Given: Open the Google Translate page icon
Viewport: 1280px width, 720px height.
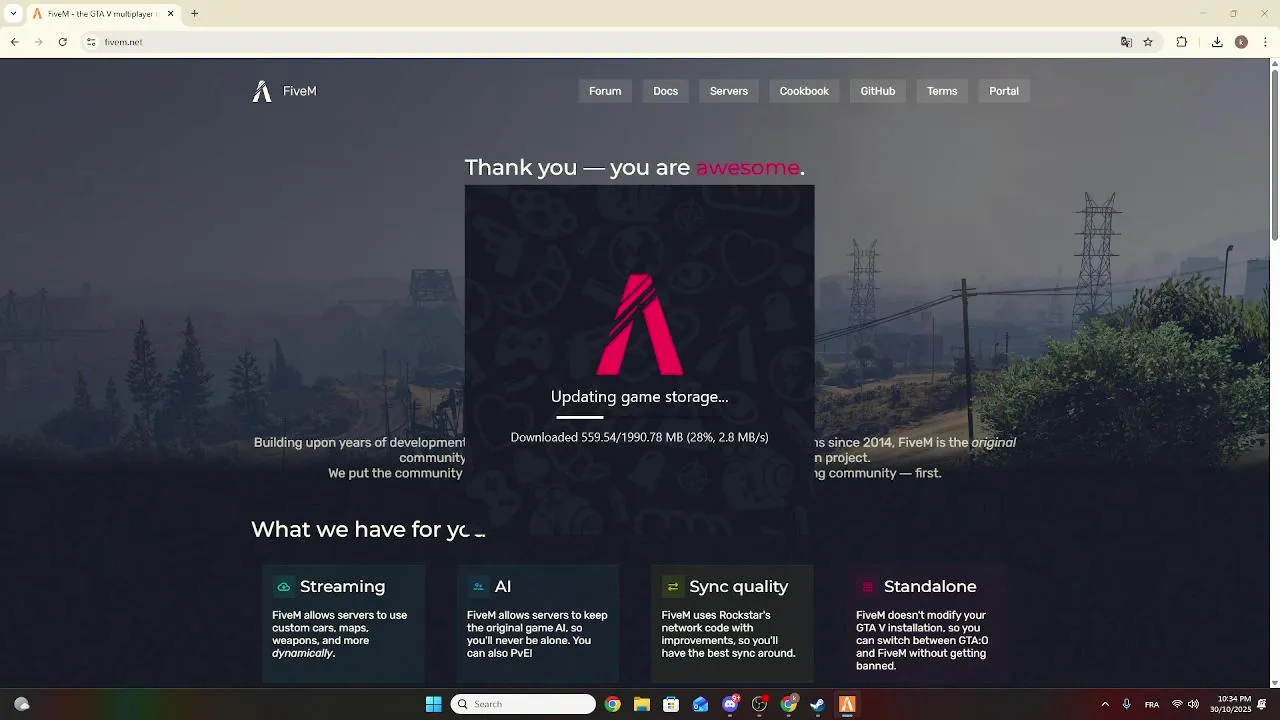Looking at the screenshot, I should pyautogui.click(x=1126, y=42).
